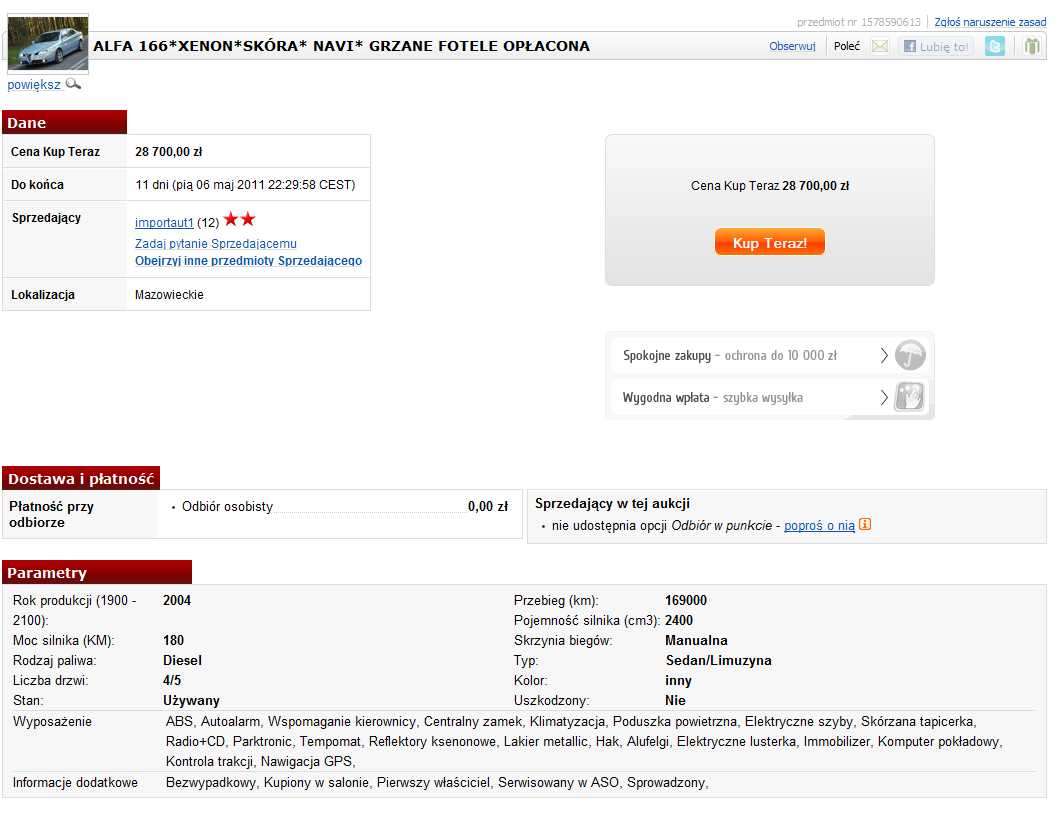Click end date '11 dni (pią 06 maj 2011...'
1058x817 pixels.
point(245,185)
